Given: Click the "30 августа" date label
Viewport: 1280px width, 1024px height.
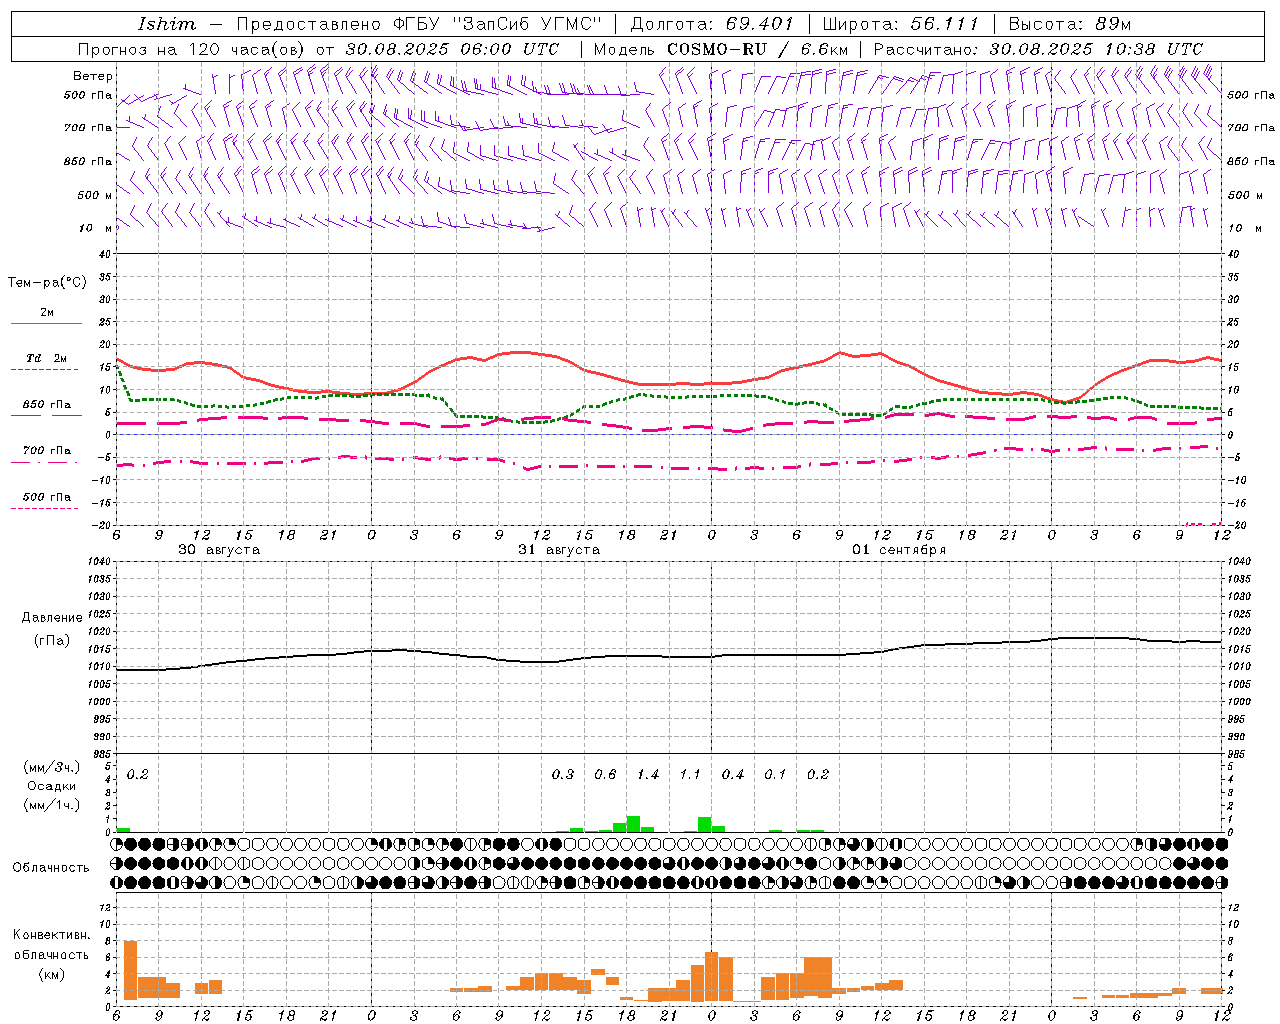Looking at the screenshot, I should pyautogui.click(x=218, y=550).
